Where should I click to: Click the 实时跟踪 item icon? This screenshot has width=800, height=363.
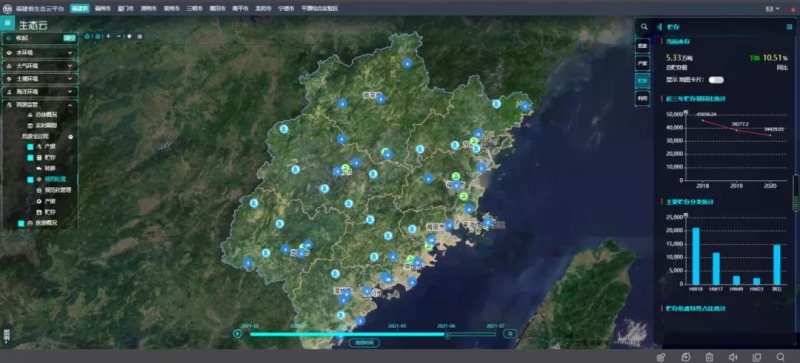pos(30,126)
